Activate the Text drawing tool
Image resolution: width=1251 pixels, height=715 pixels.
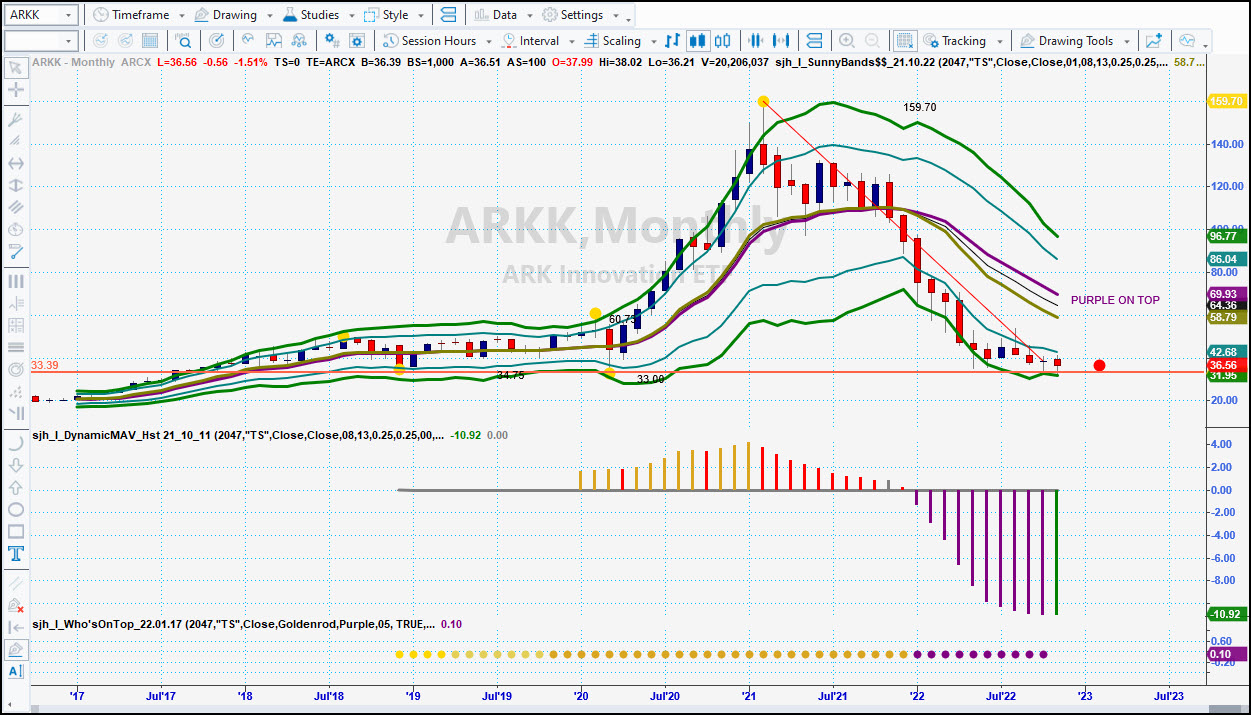click(16, 553)
